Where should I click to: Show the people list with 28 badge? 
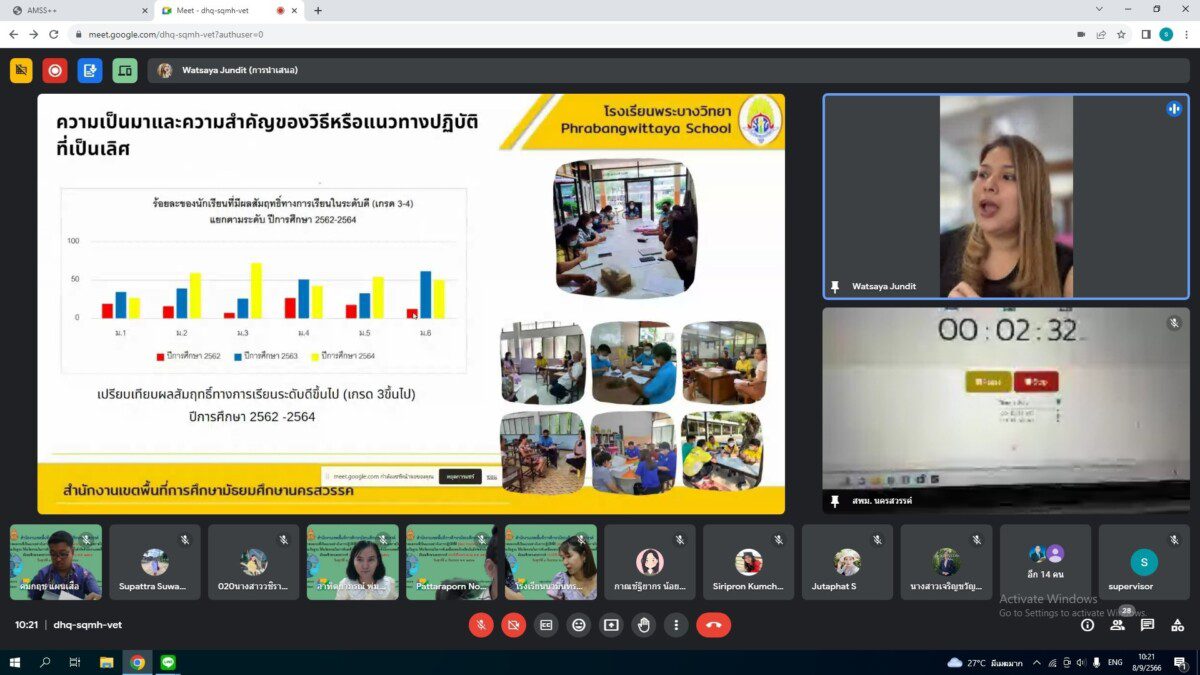tap(1117, 625)
